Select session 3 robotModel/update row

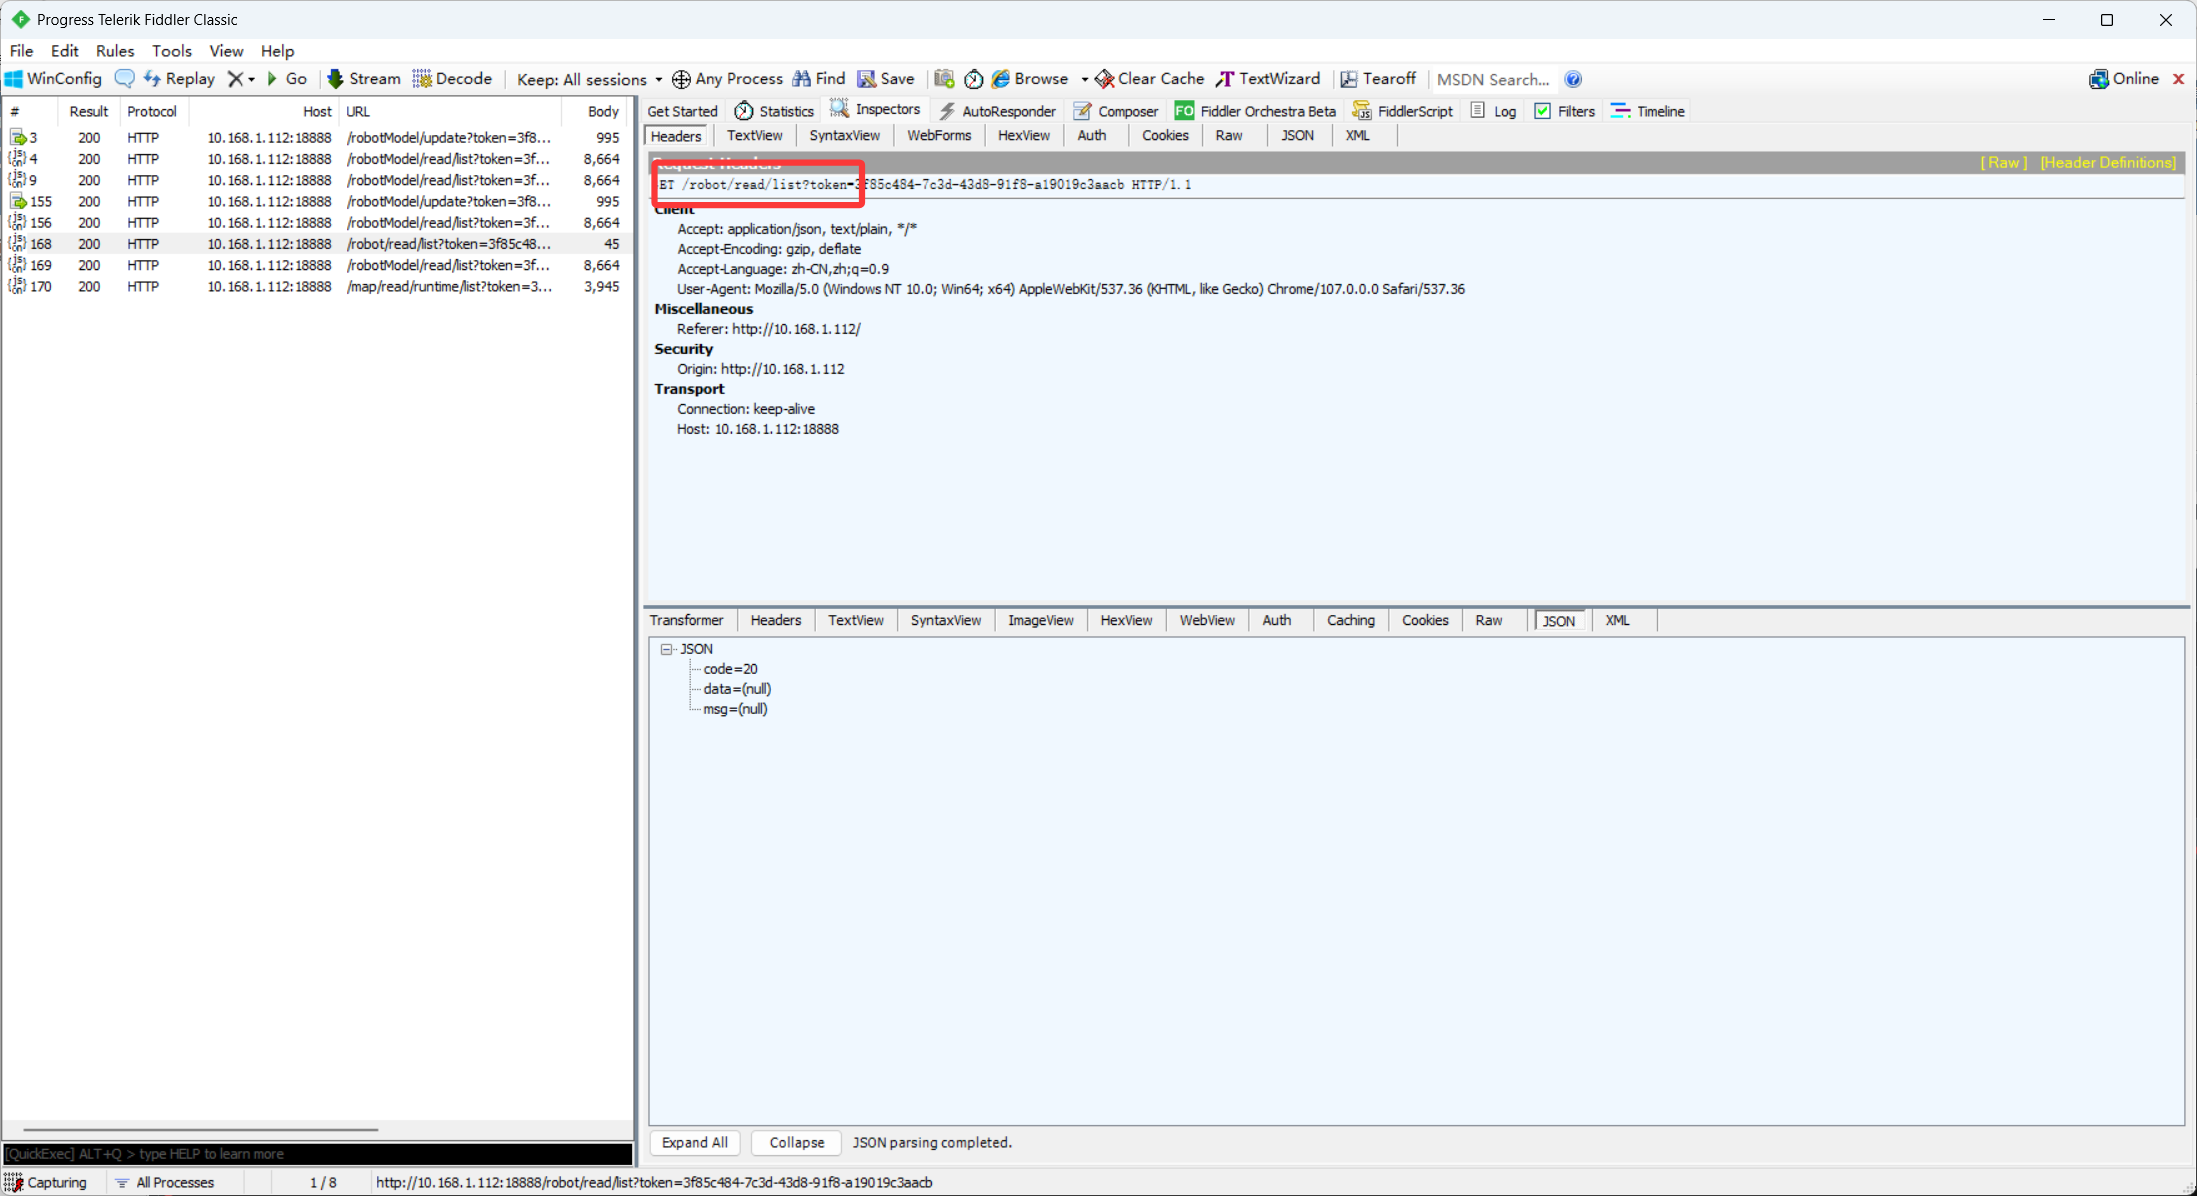tap(317, 138)
